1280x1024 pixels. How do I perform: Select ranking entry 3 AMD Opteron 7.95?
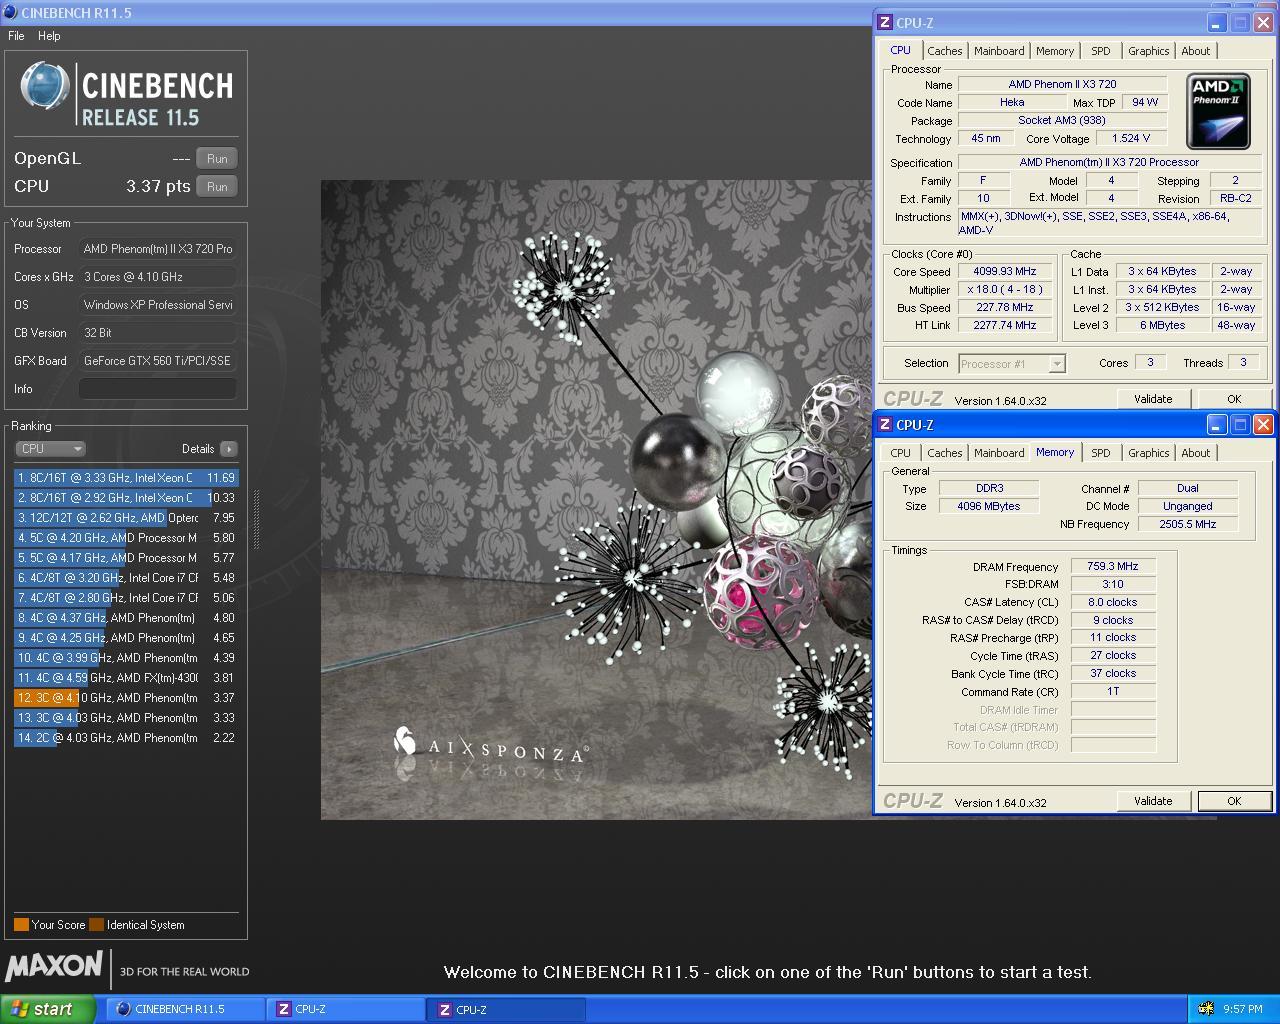point(126,518)
